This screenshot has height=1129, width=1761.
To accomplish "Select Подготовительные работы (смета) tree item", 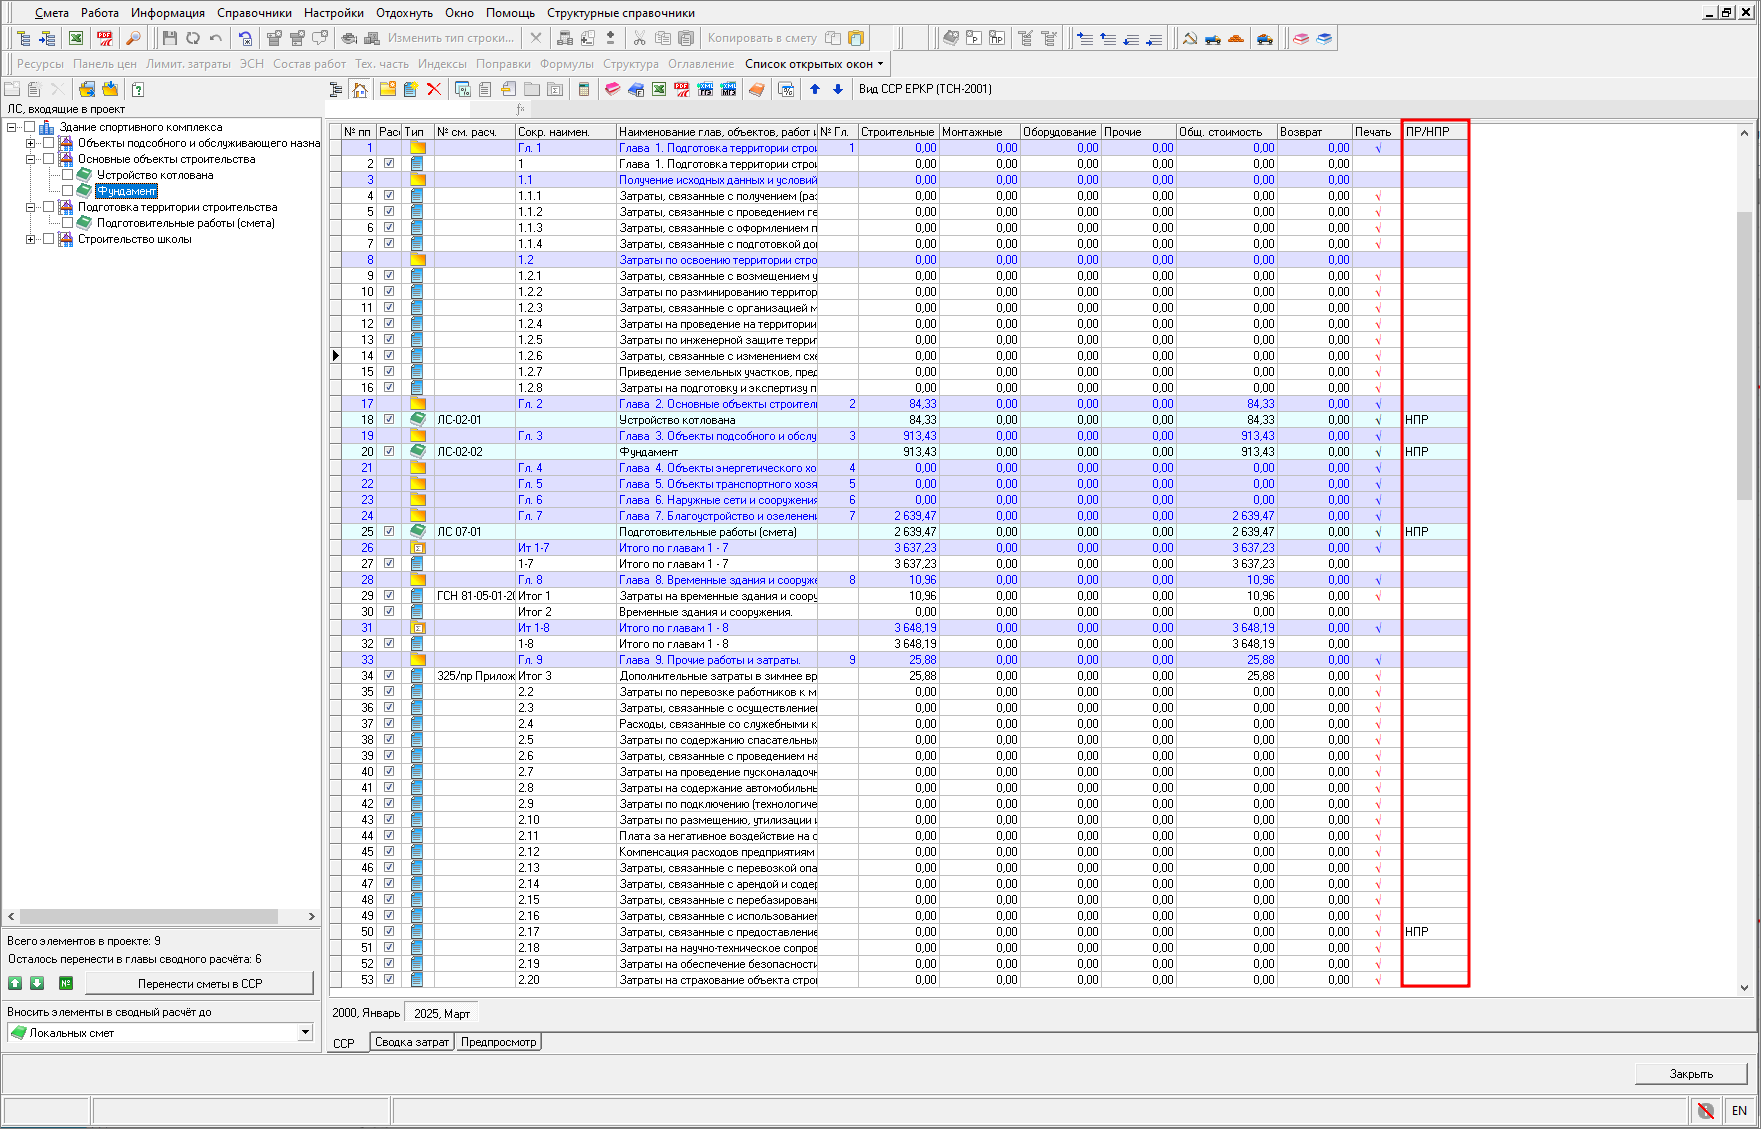I will pyautogui.click(x=185, y=223).
